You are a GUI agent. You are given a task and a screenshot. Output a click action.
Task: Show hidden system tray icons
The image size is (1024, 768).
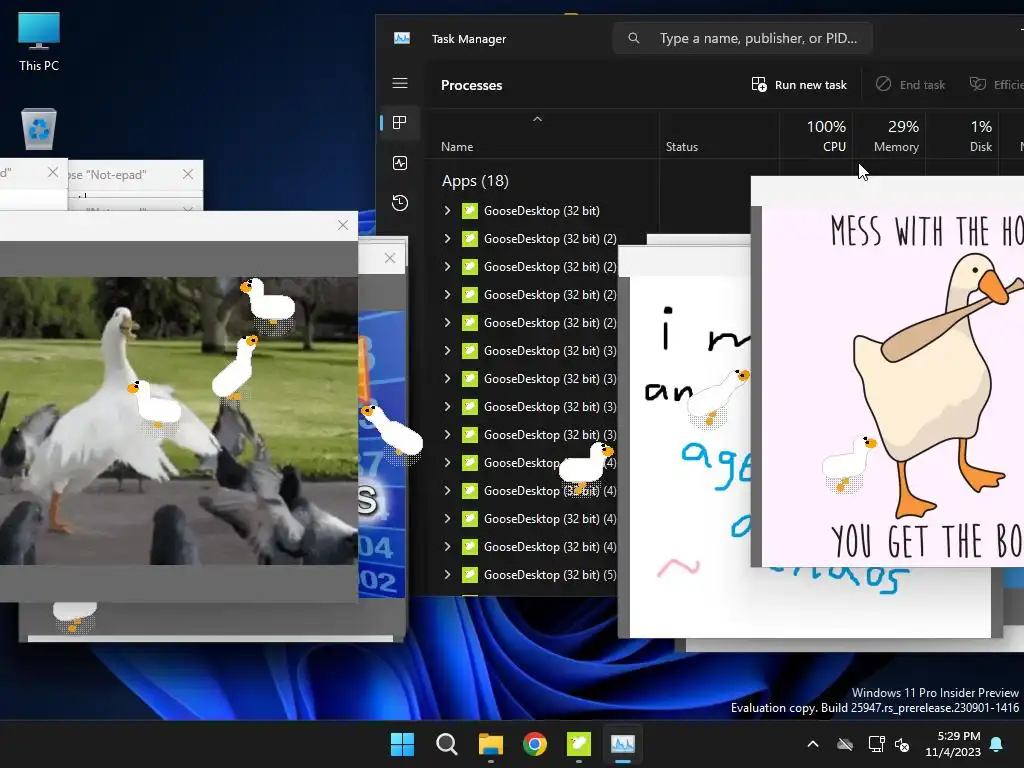(x=813, y=744)
